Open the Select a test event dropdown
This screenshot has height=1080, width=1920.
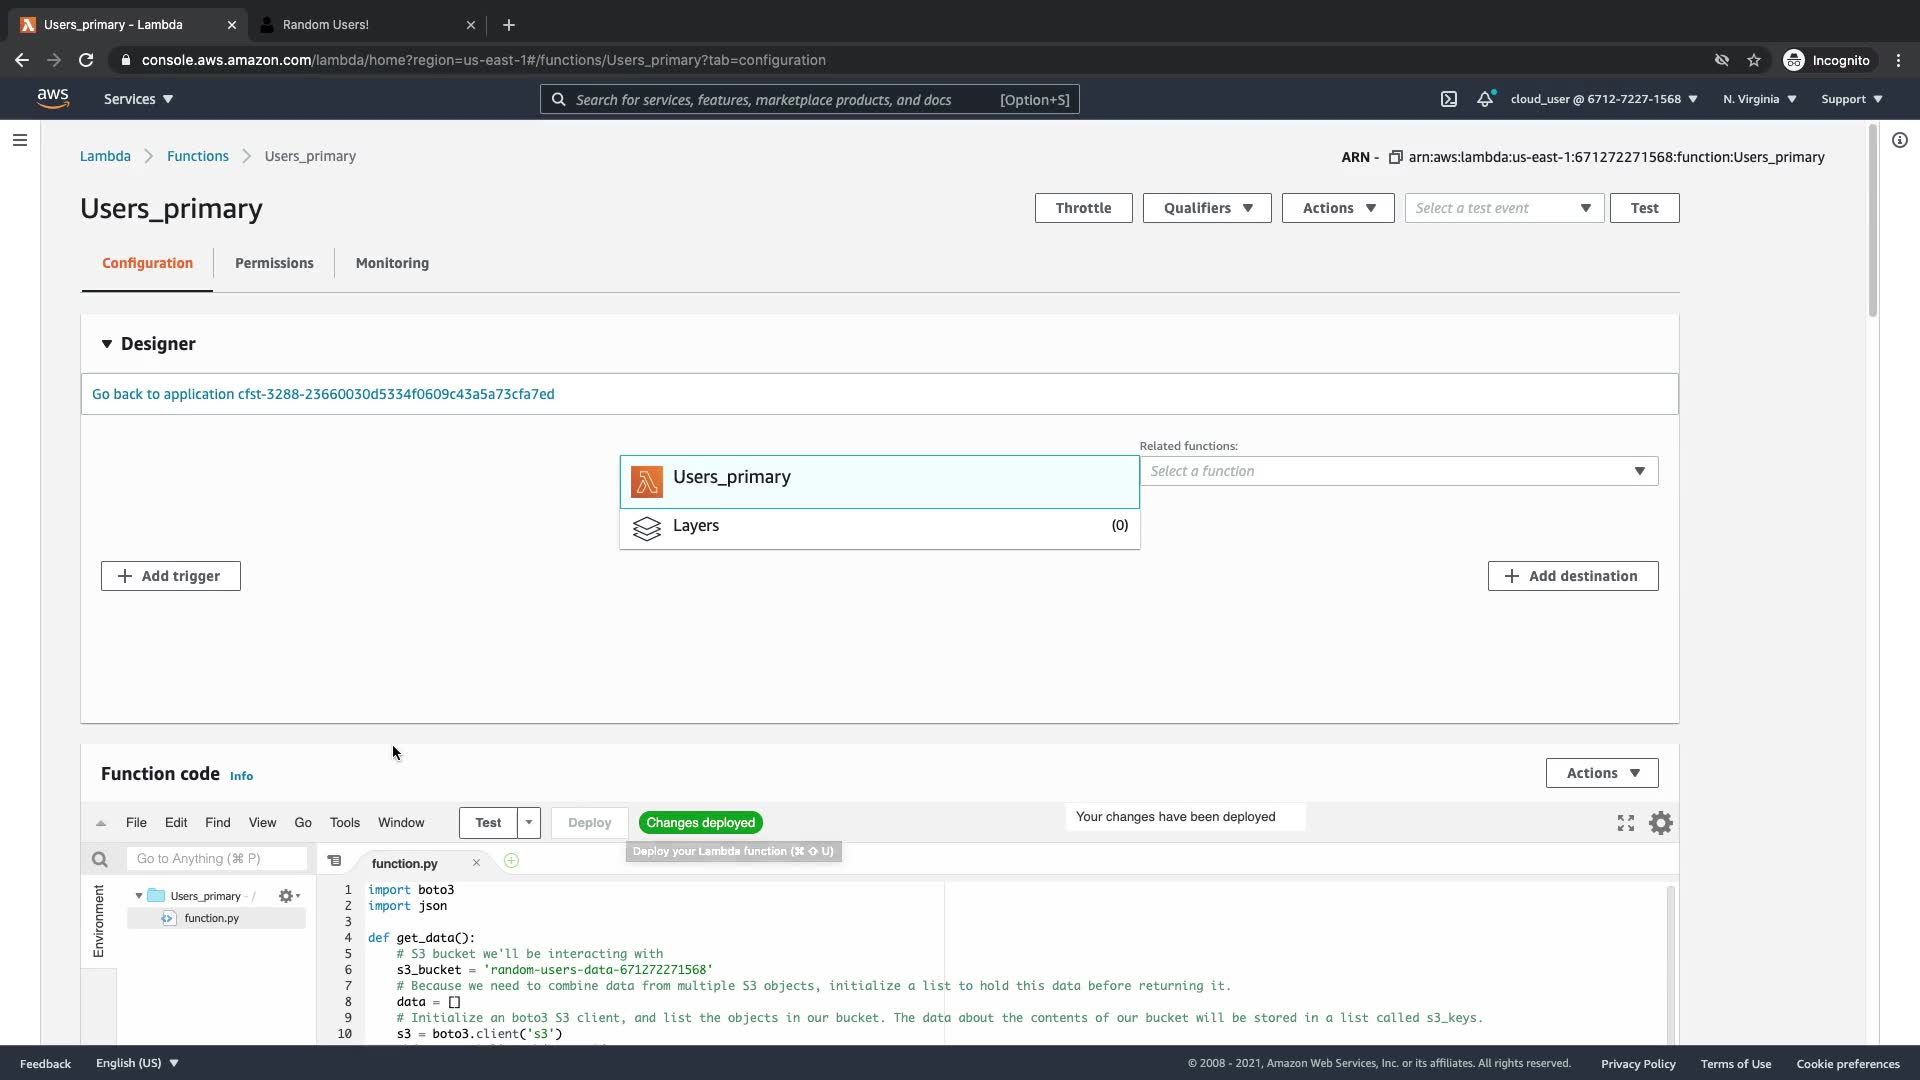(x=1504, y=208)
